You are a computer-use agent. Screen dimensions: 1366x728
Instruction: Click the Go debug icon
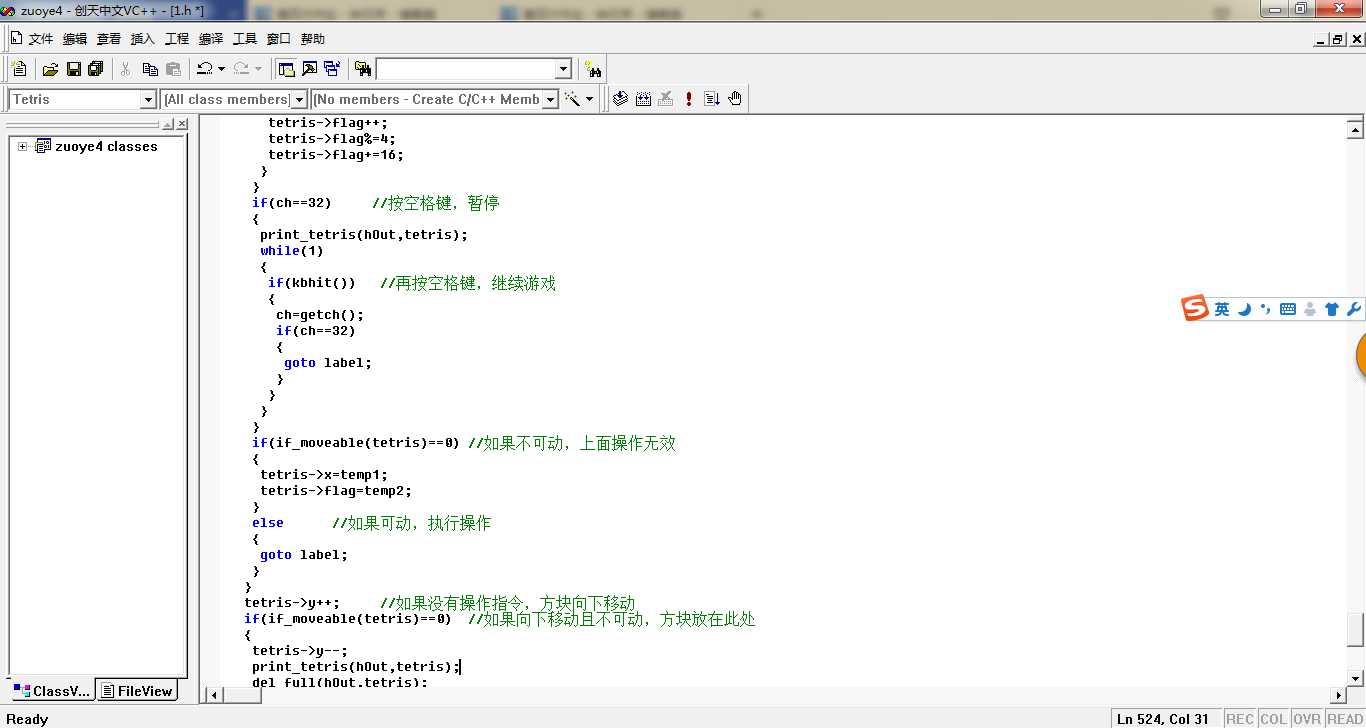coord(712,99)
